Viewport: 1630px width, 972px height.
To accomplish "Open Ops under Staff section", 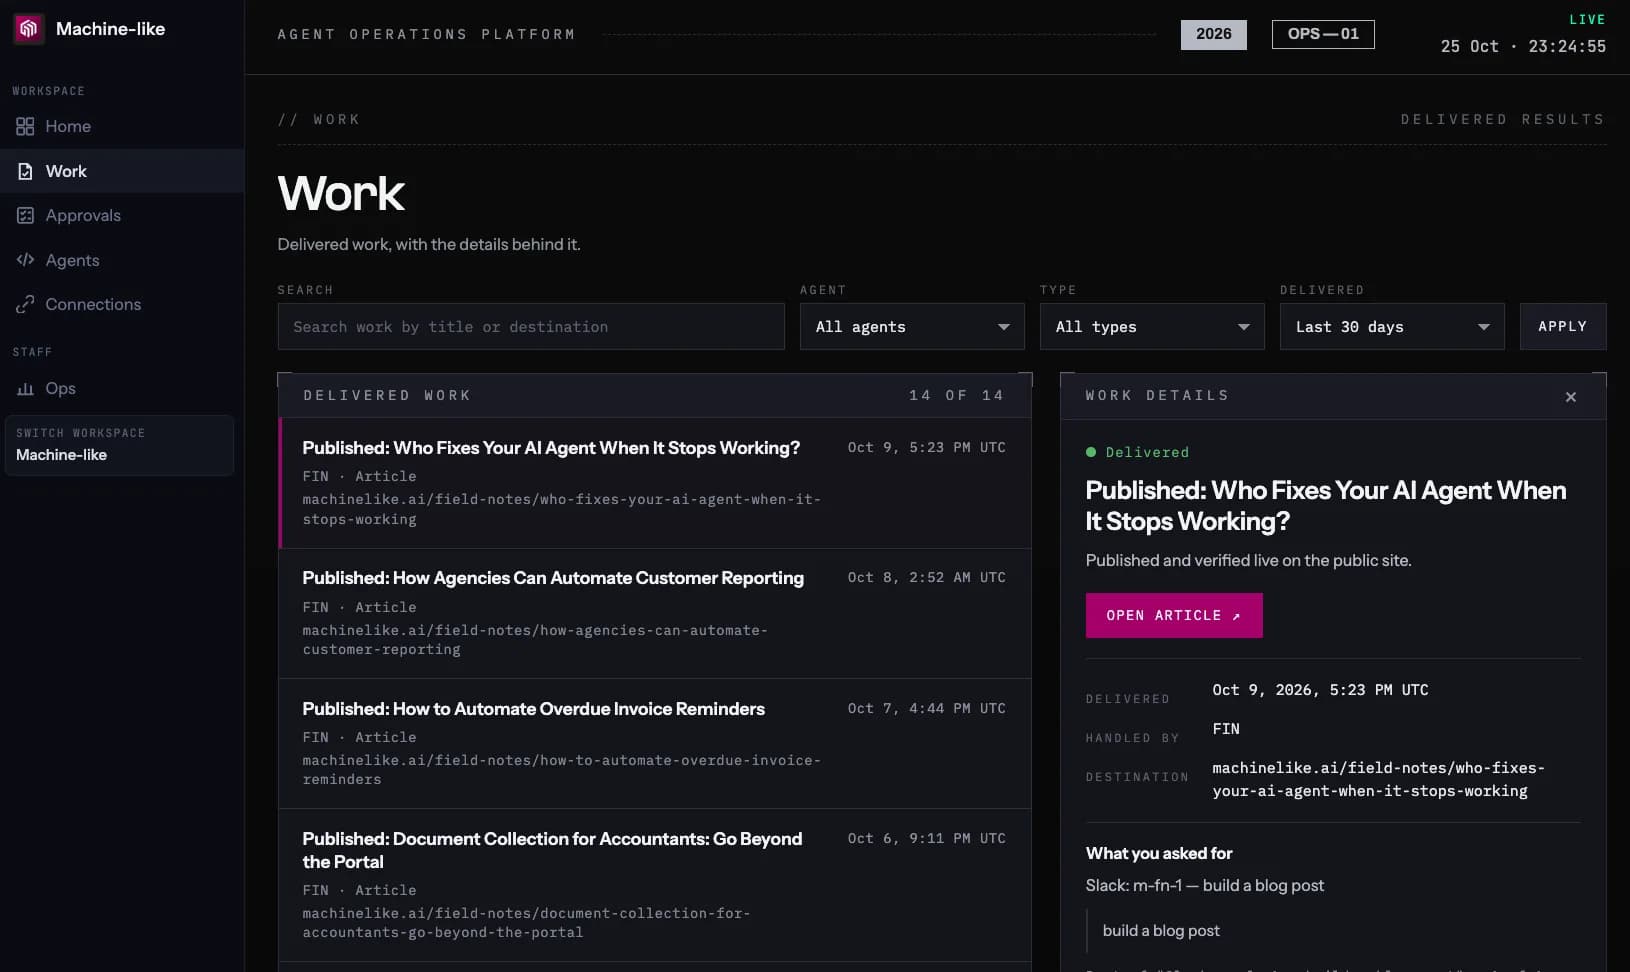I will pos(122,388).
